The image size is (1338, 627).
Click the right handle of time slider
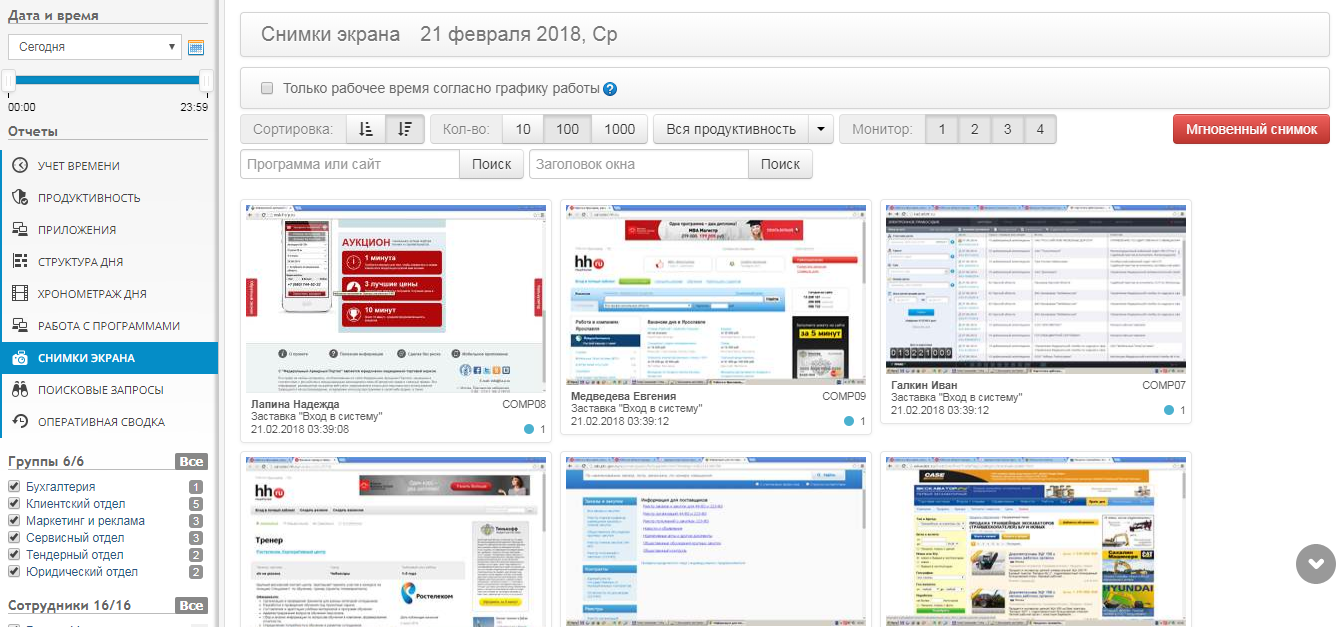pos(206,81)
